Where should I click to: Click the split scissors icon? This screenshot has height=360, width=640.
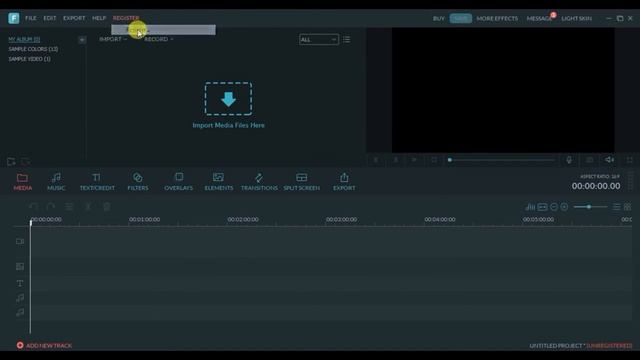click(x=88, y=207)
